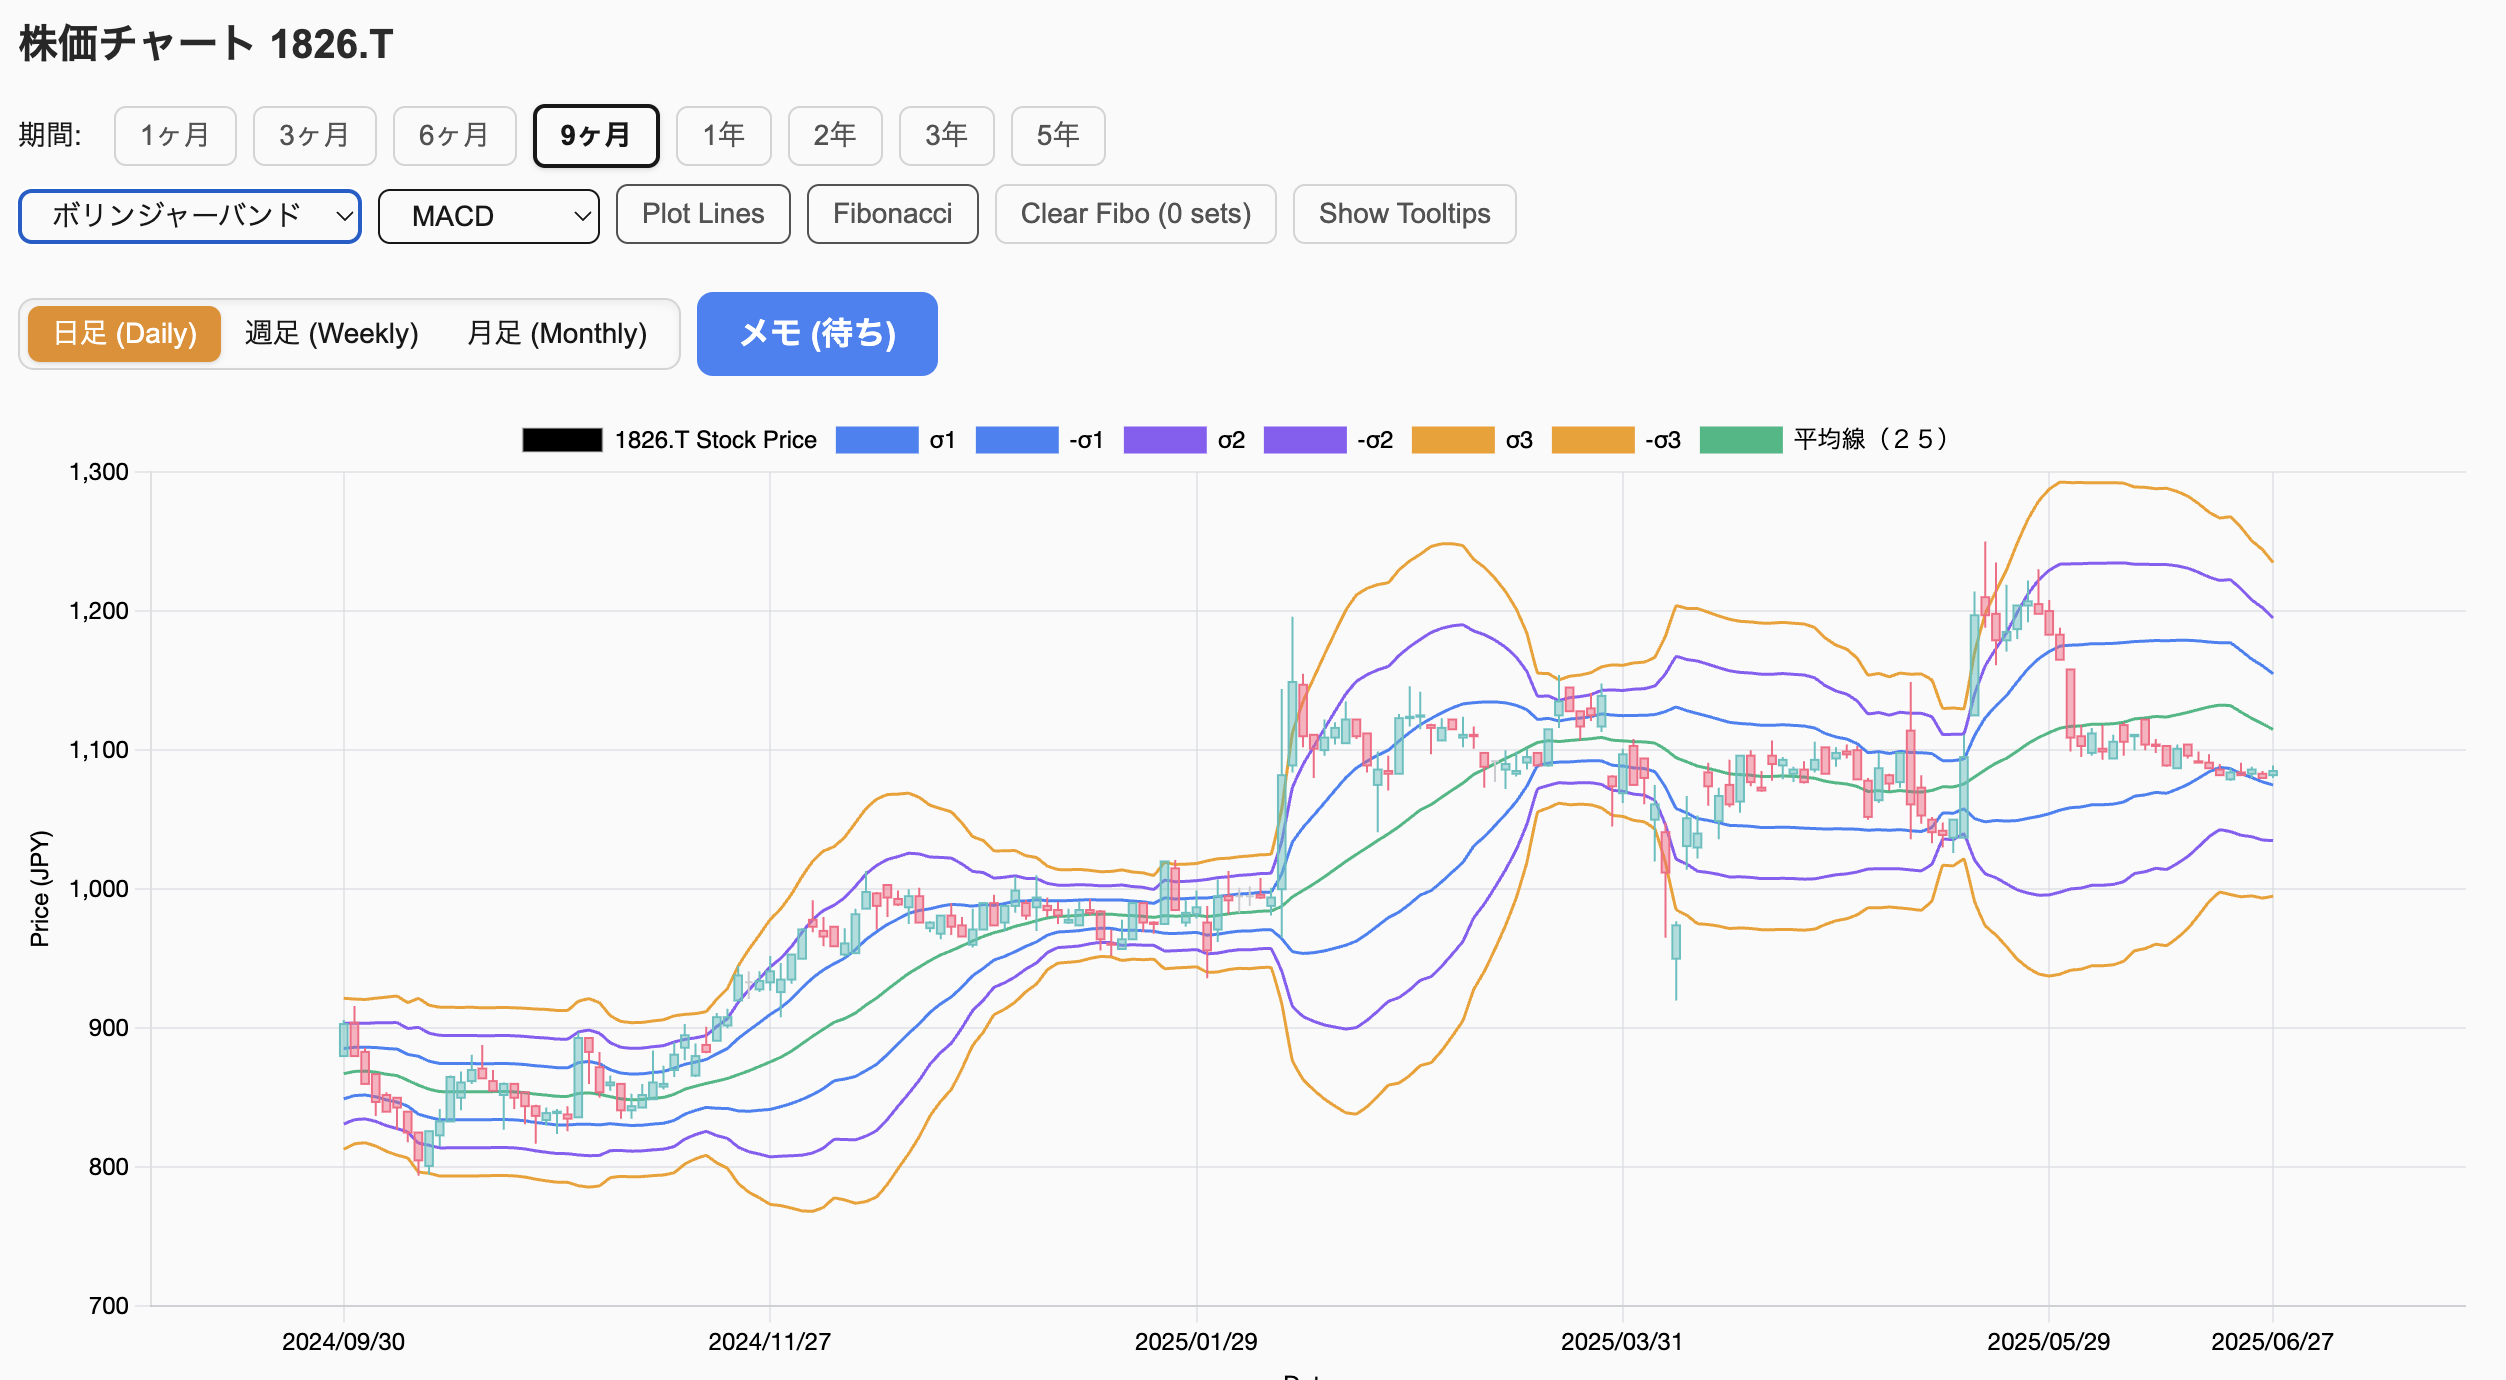Open the メモ (待ち) button
The height and width of the screenshot is (1380, 2506).
click(817, 334)
